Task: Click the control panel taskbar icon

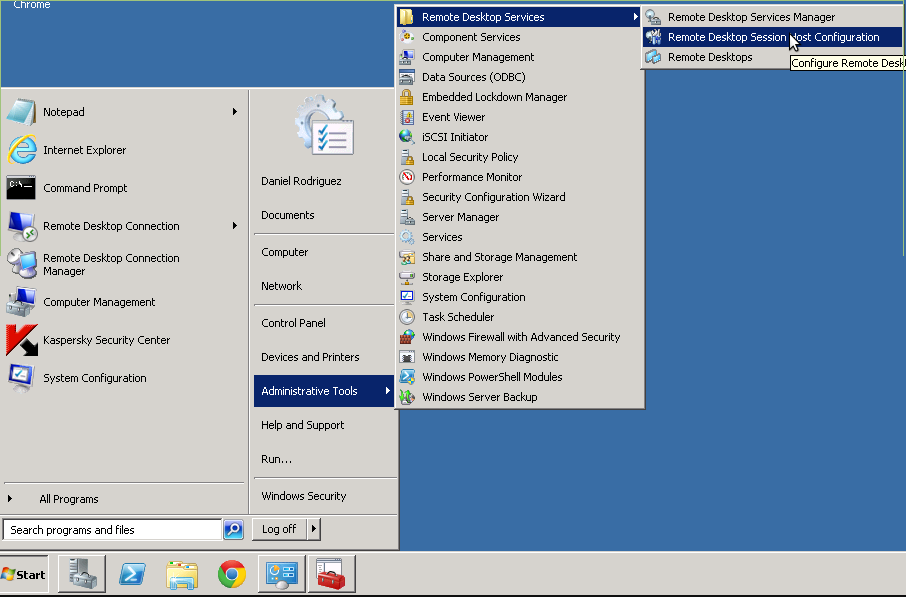Action: coord(282,574)
